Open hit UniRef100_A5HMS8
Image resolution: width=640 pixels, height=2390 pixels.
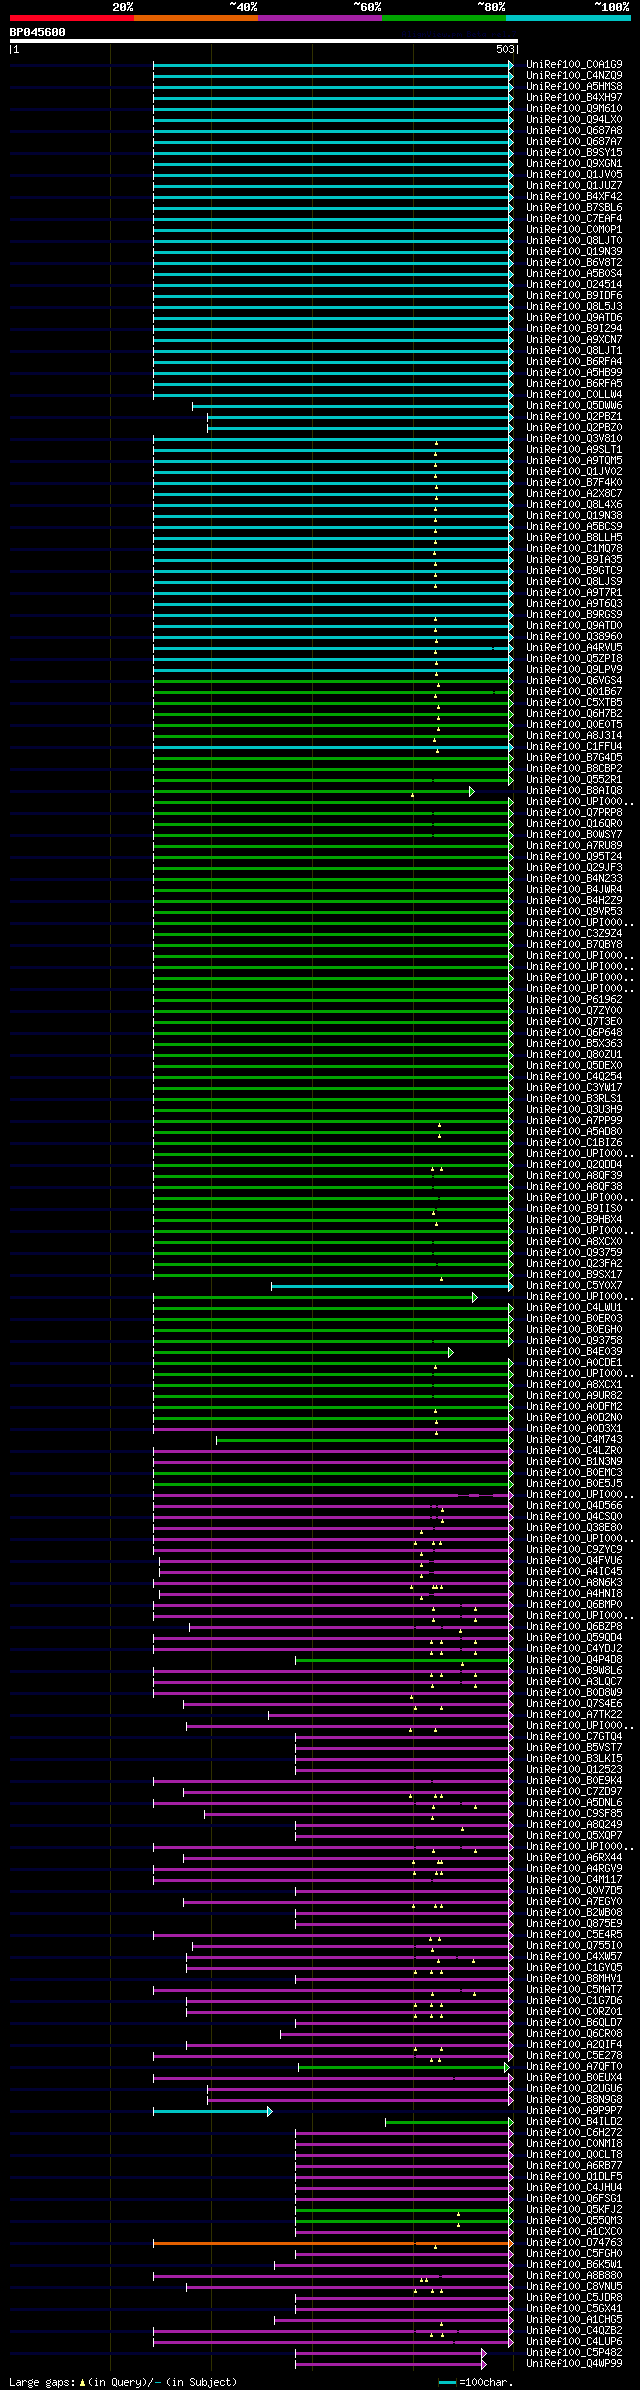(x=574, y=86)
